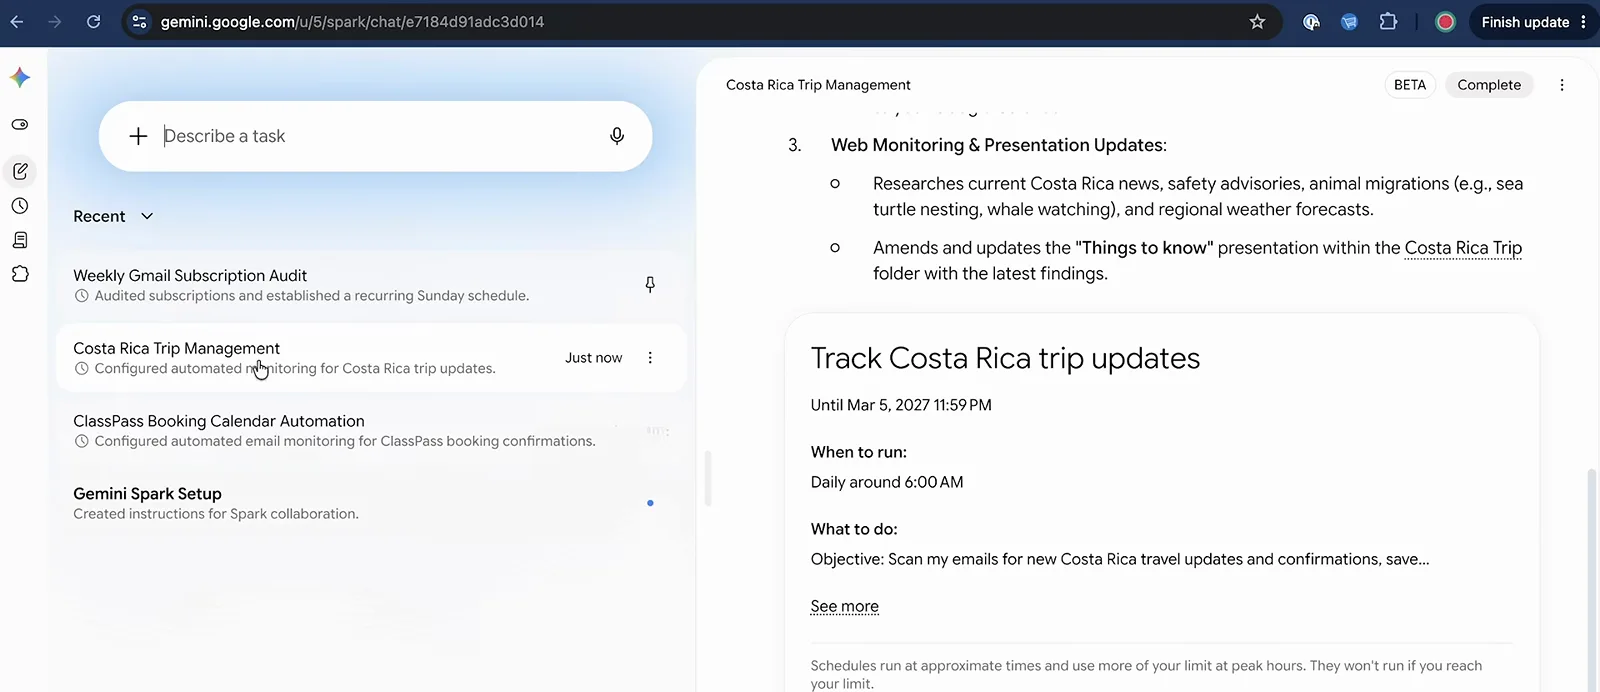Click the BETA badge

(x=1410, y=85)
